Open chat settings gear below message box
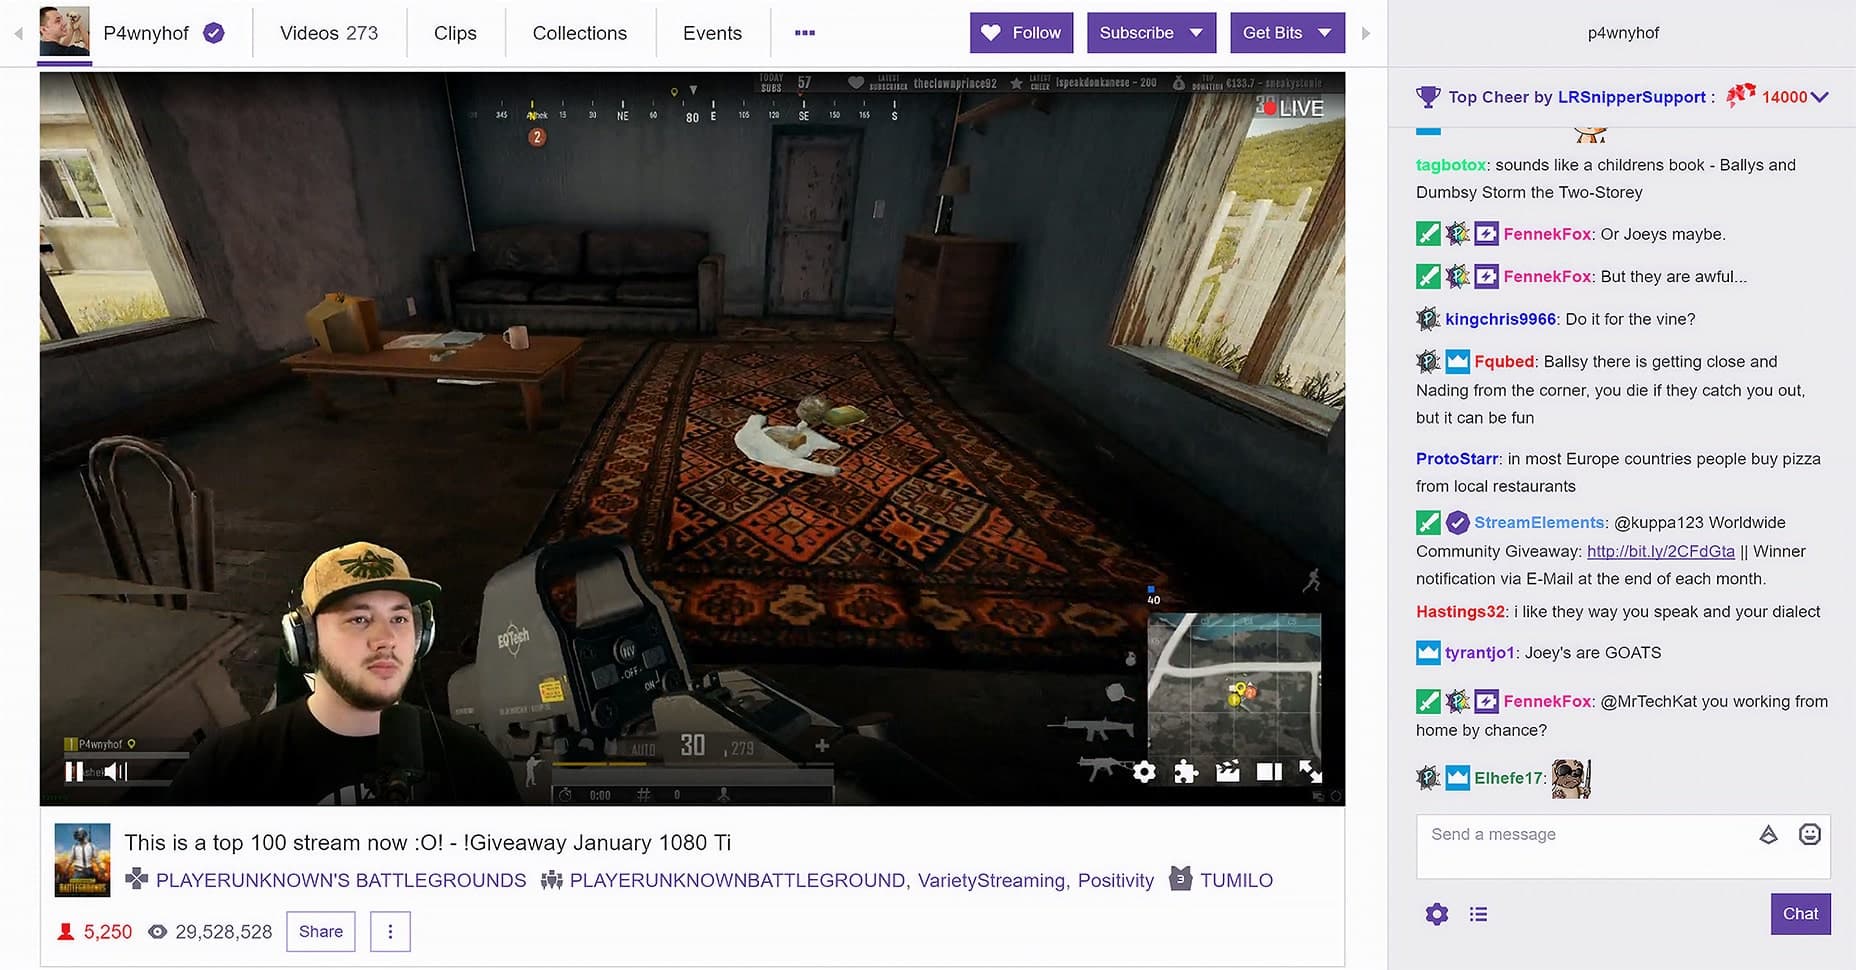The width and height of the screenshot is (1856, 970). pos(1437,914)
